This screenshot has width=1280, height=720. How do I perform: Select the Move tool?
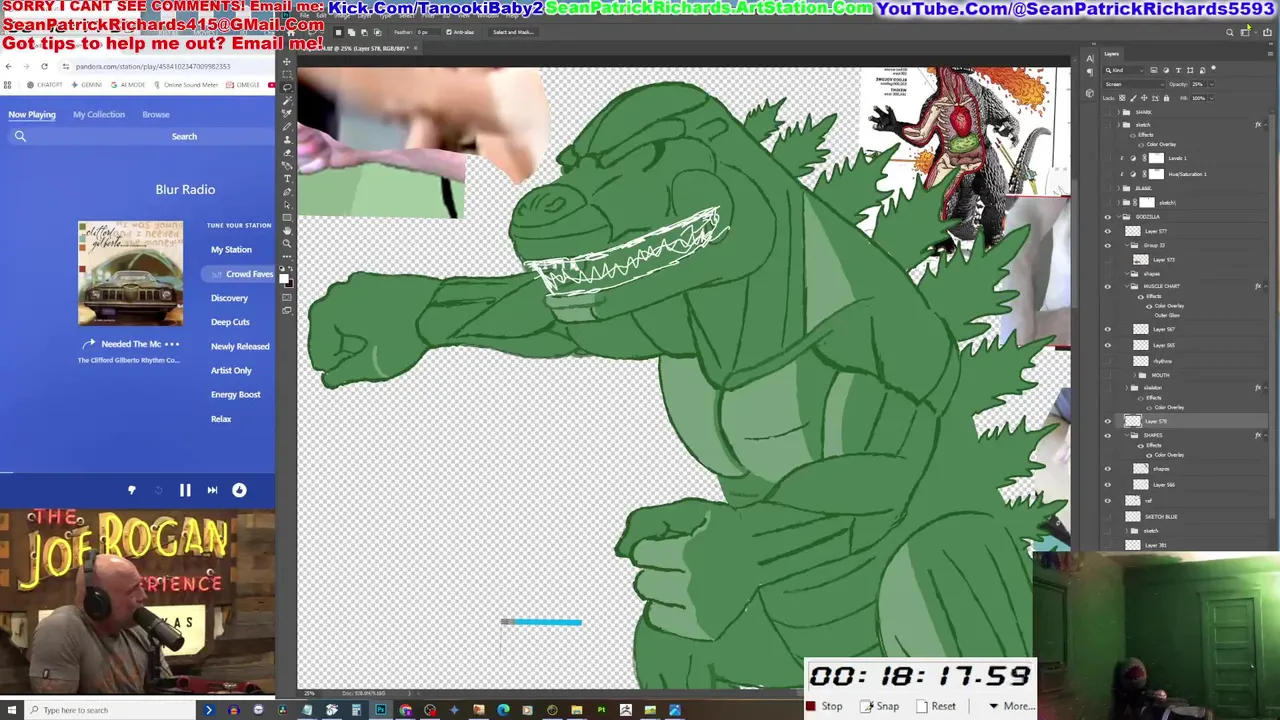(x=287, y=62)
